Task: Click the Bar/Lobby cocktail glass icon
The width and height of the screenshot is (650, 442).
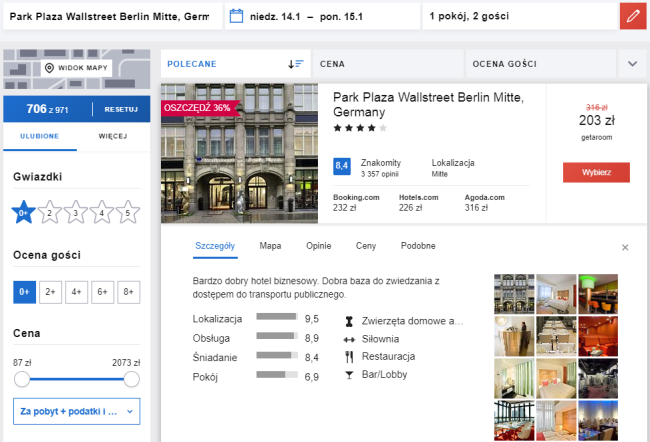Action: pos(348,374)
